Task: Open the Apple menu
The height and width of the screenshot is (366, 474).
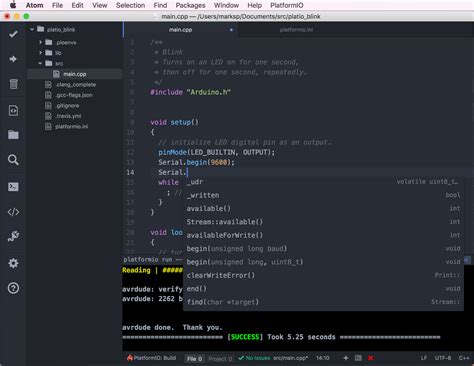Action: pyautogui.click(x=13, y=5)
